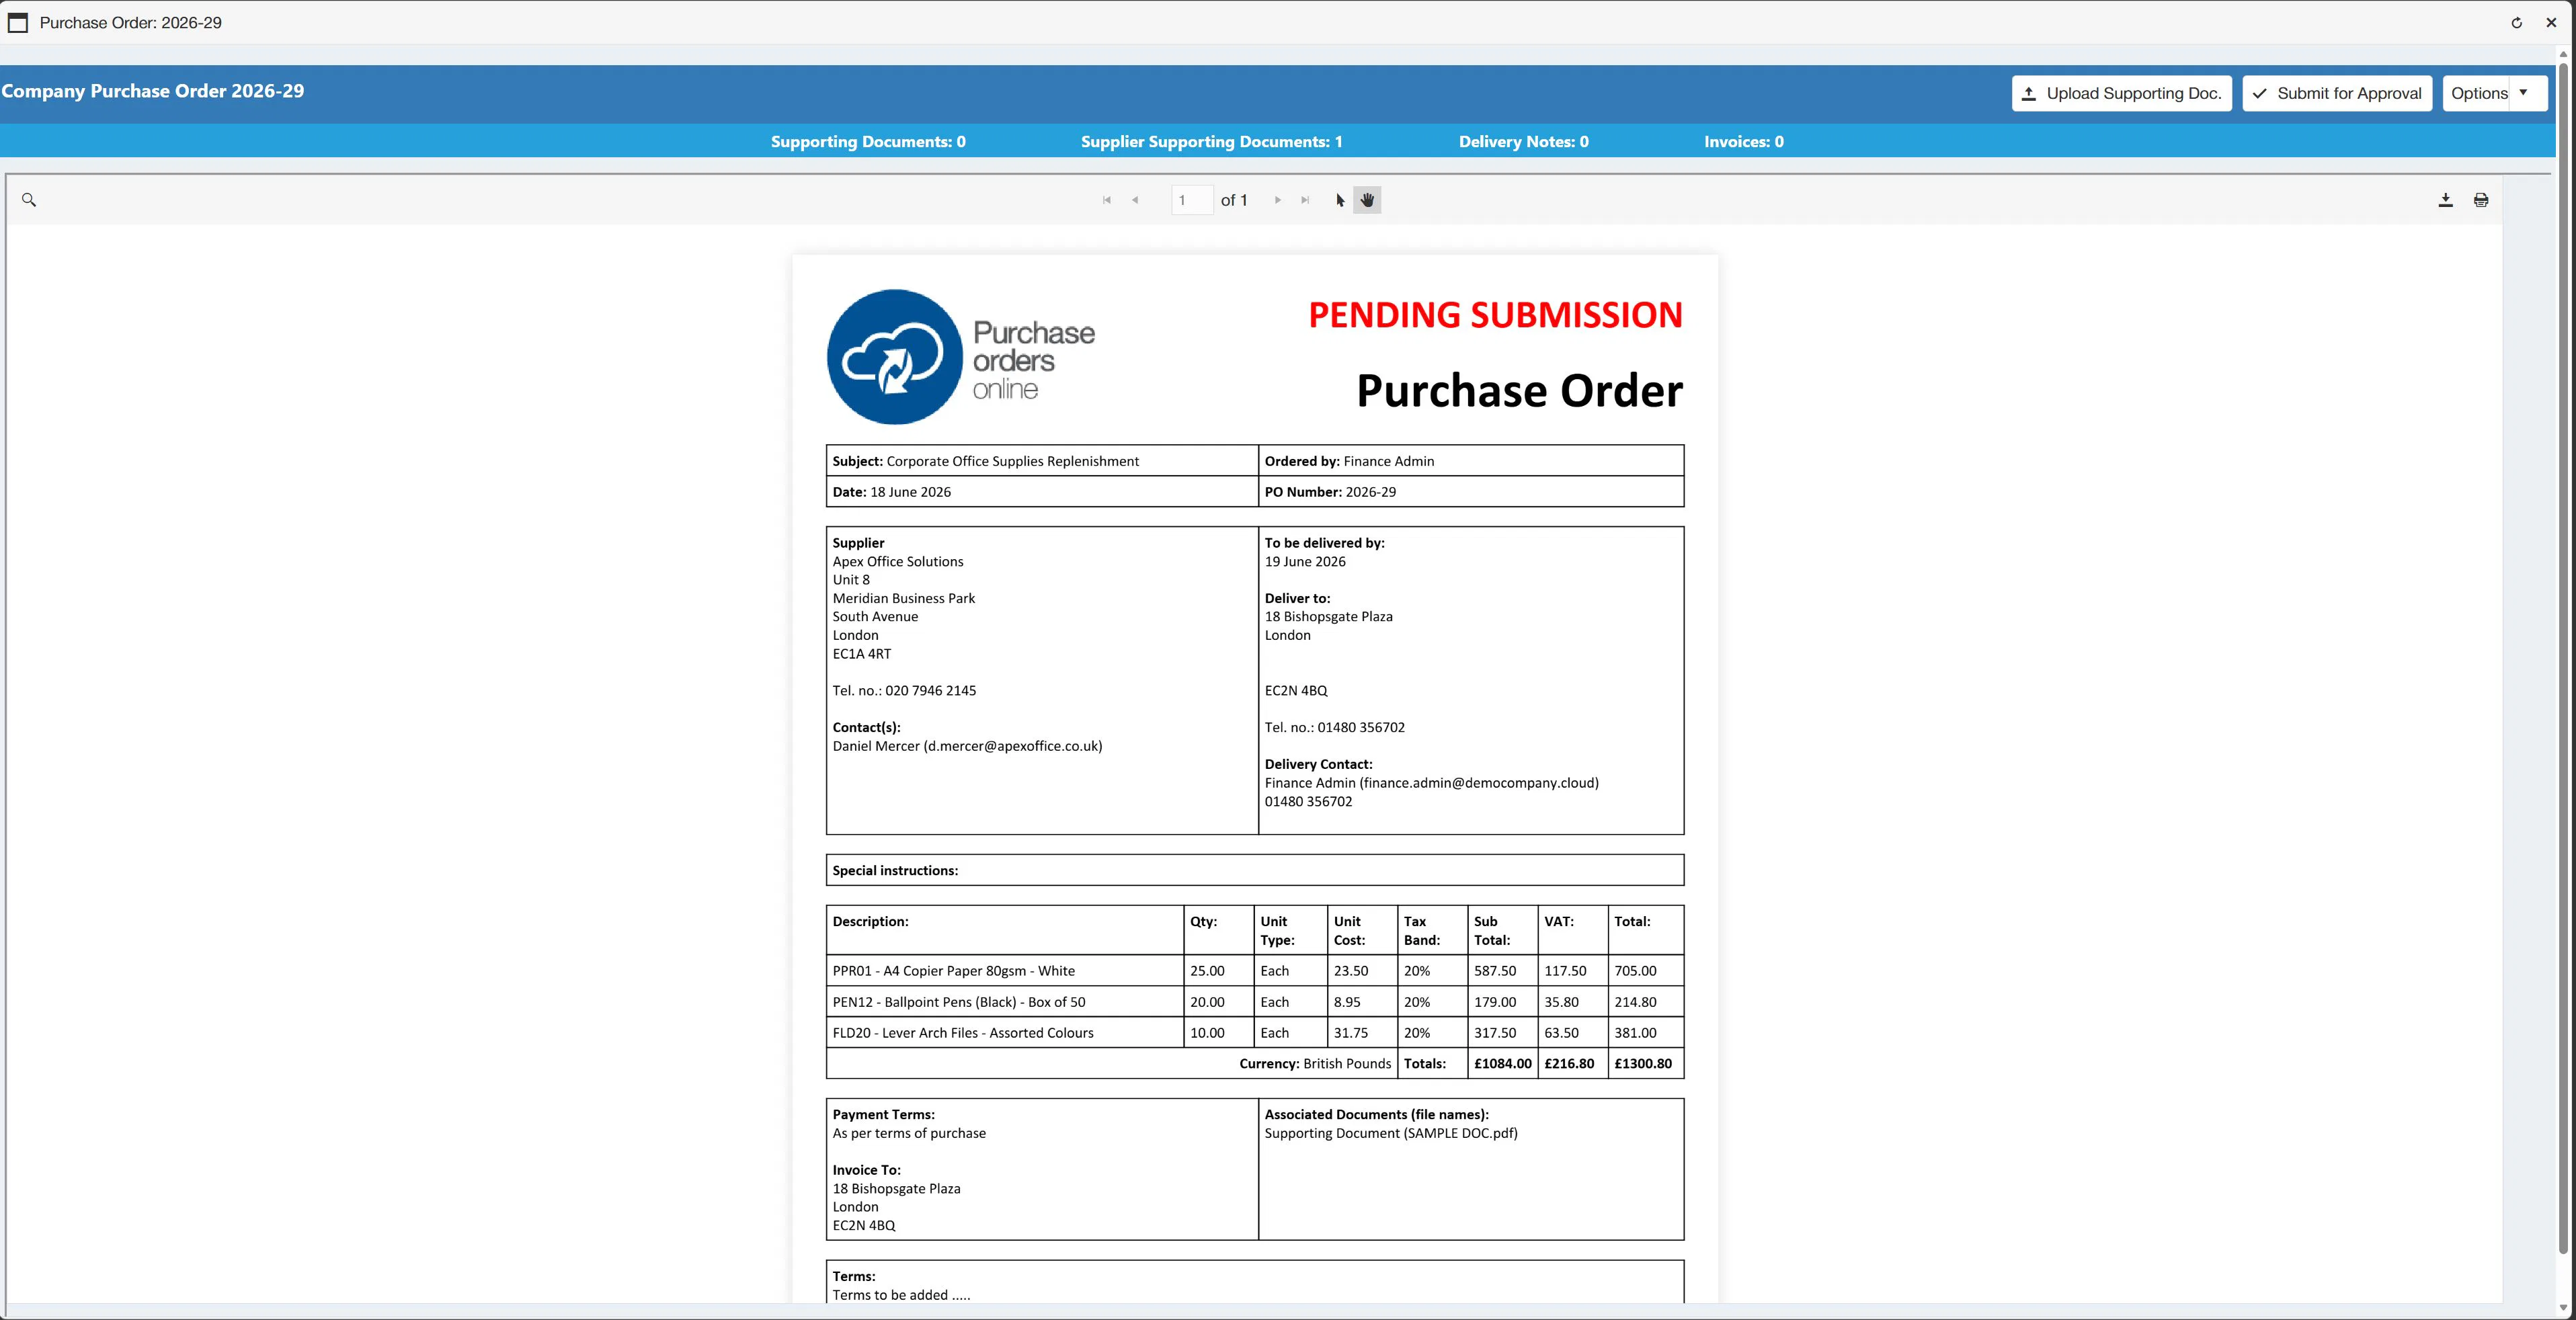Click Supporting Document (SAMPLE DOC.pdf) text
Image resolution: width=2576 pixels, height=1320 pixels.
[x=1390, y=1133]
